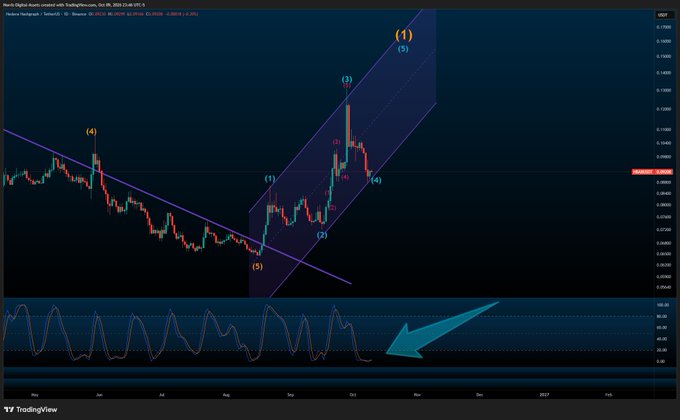Select the blue (3) wave label at the peak

tap(347, 79)
